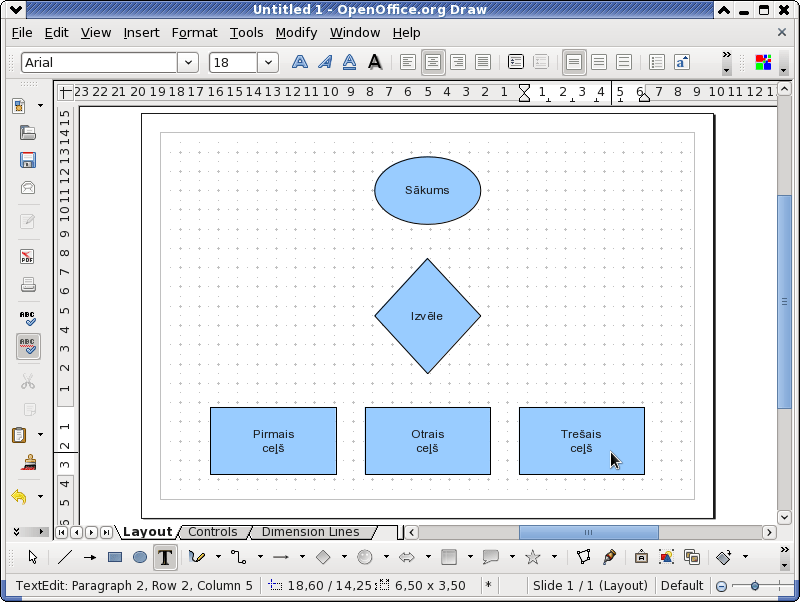The image size is (800, 602).
Task: Toggle Italic text formatting
Action: tap(324, 63)
